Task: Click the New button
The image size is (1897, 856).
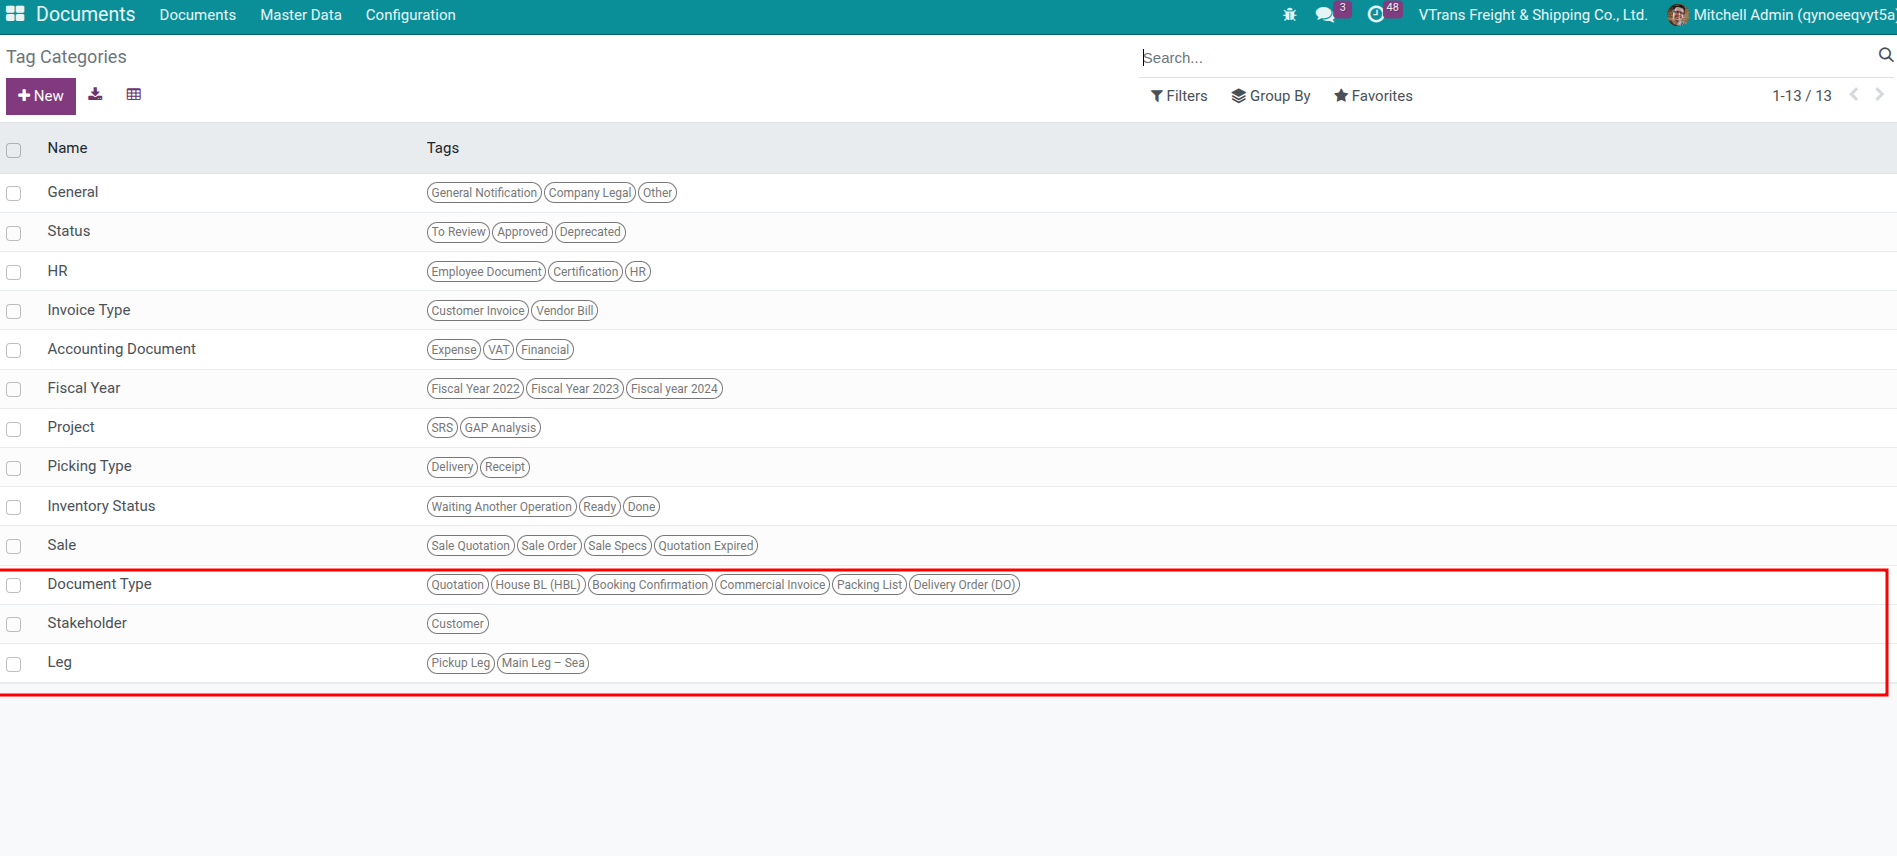Action: pyautogui.click(x=41, y=96)
